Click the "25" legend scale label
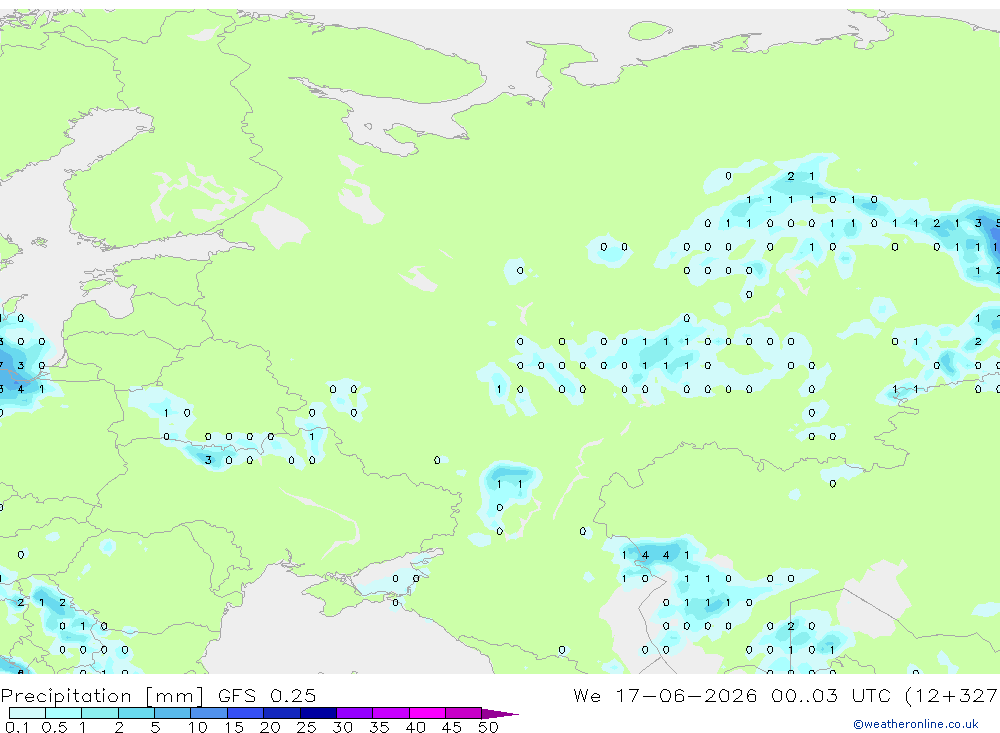This screenshot has width=1000, height=733. pos(306,727)
